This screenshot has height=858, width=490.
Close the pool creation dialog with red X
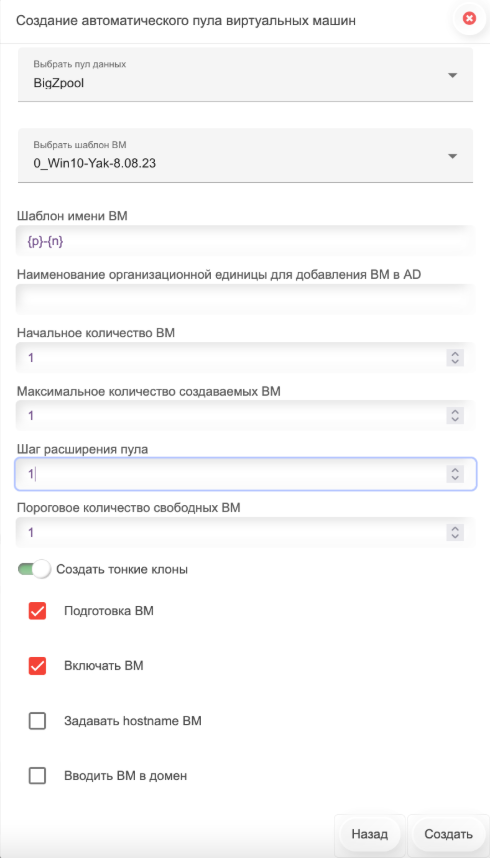click(469, 19)
